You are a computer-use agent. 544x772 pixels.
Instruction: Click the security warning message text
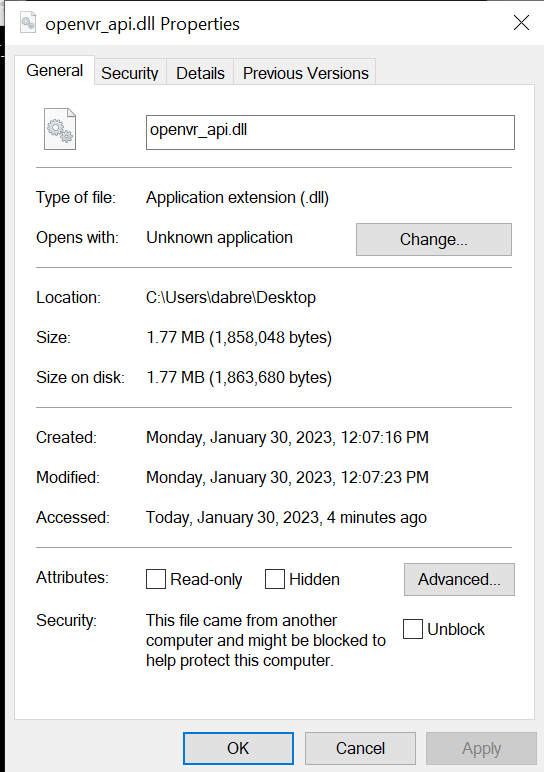266,640
